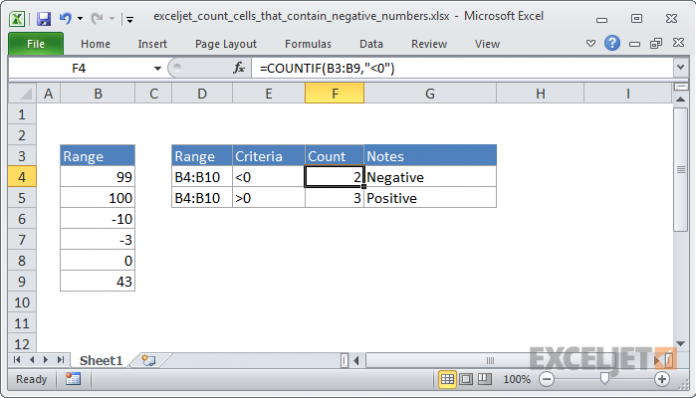Screen dimensions: 696x398
Task: Select the Sheet1 tab
Action: (101, 360)
